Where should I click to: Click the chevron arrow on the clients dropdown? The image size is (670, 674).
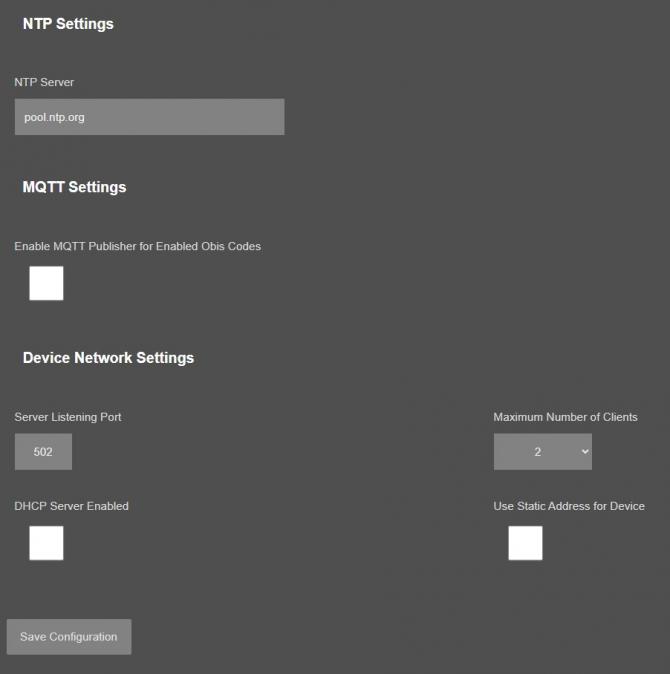click(x=585, y=452)
